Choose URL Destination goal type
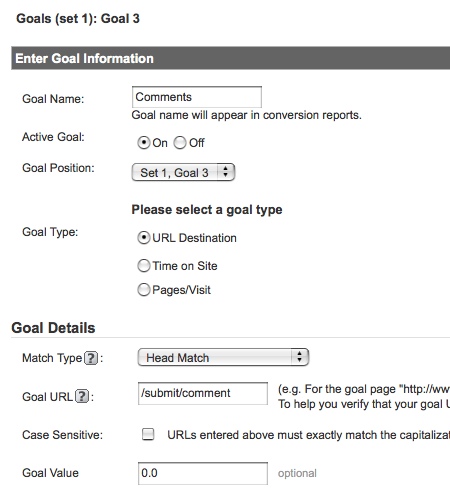 pos(144,238)
